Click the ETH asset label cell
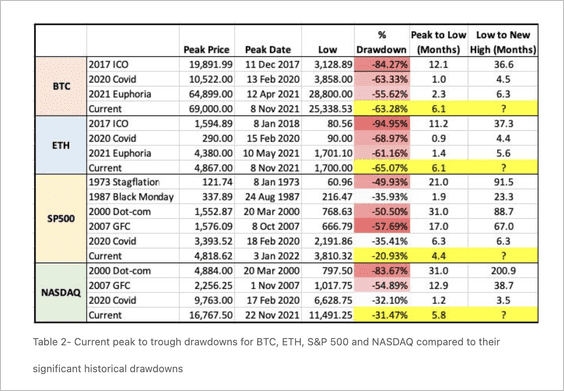564x391 pixels. pos(61,145)
